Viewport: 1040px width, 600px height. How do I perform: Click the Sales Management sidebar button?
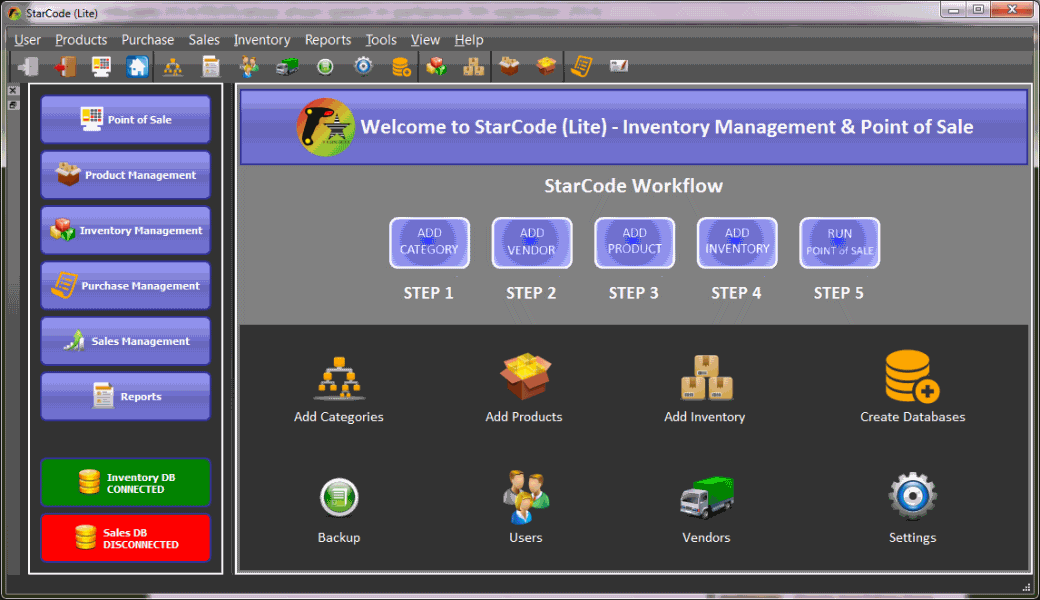125,341
